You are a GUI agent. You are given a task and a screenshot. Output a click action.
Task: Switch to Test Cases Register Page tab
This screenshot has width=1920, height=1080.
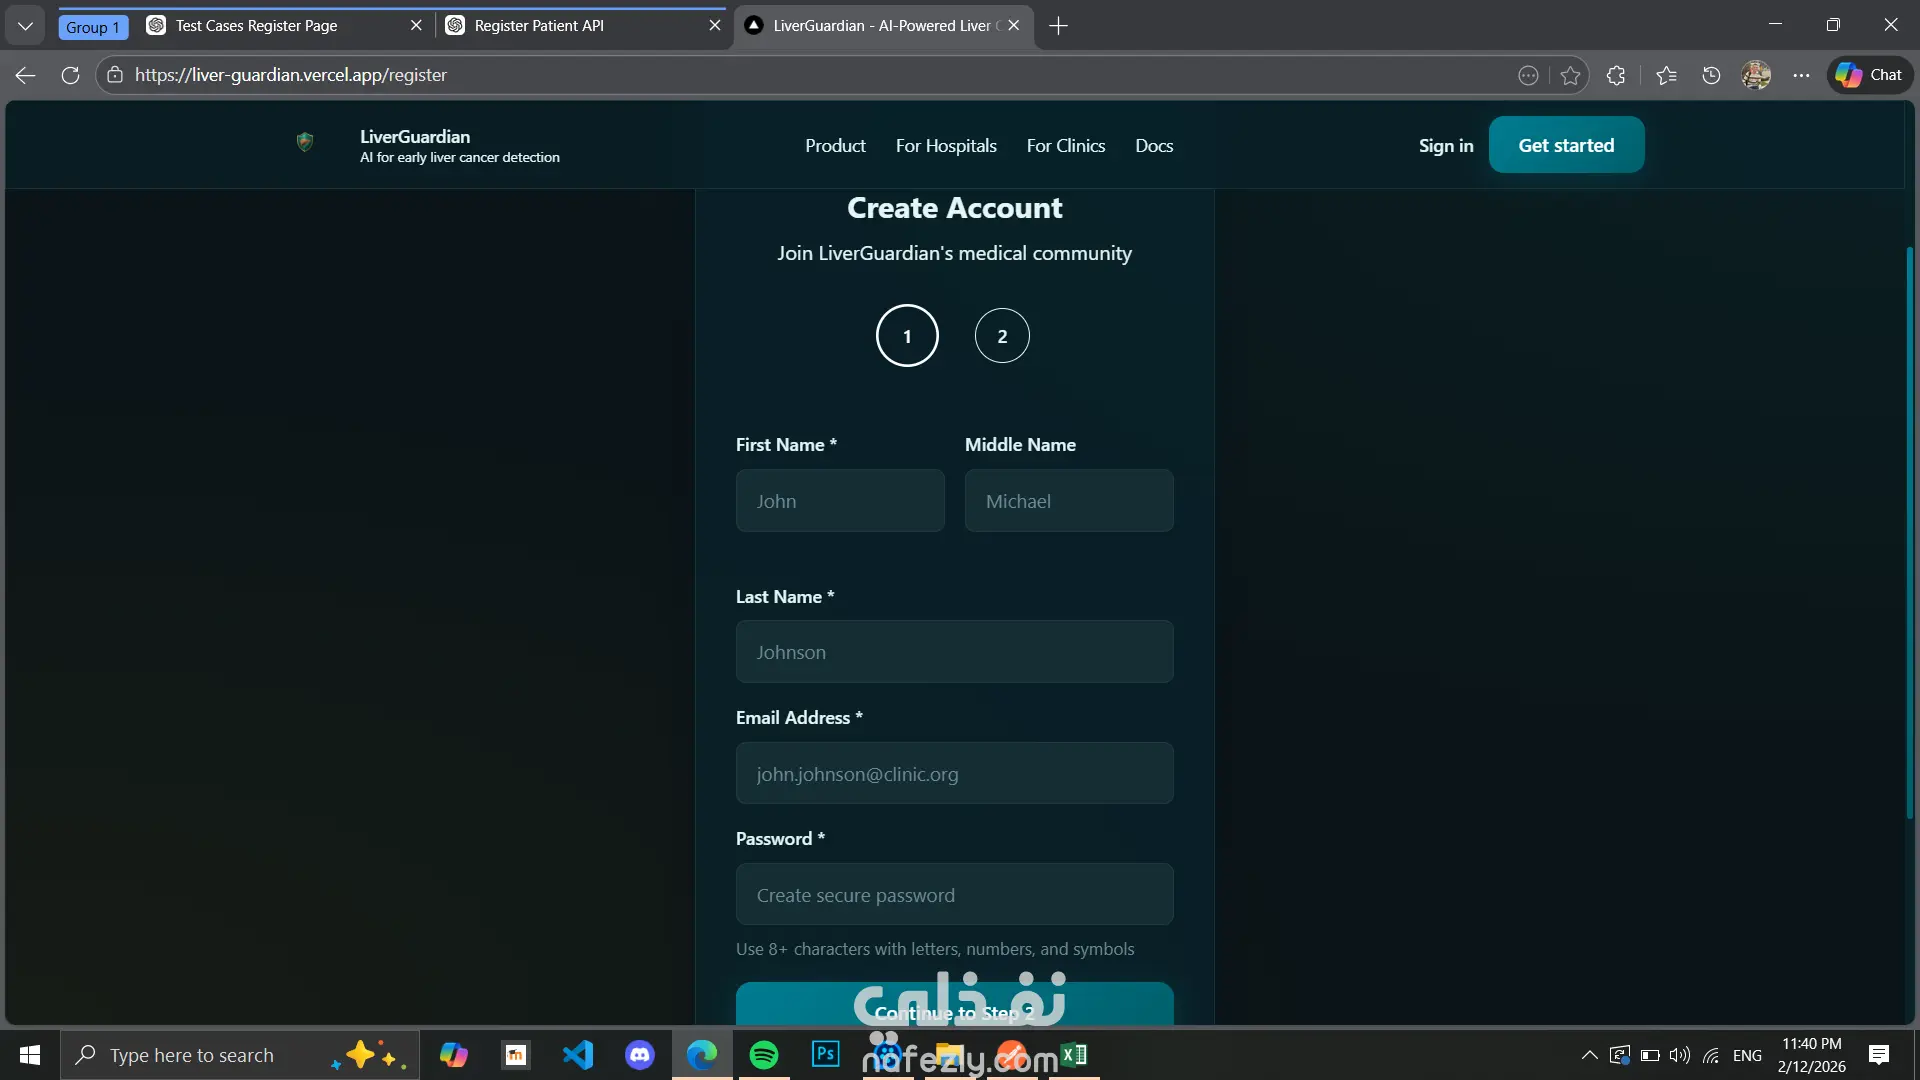(x=256, y=26)
